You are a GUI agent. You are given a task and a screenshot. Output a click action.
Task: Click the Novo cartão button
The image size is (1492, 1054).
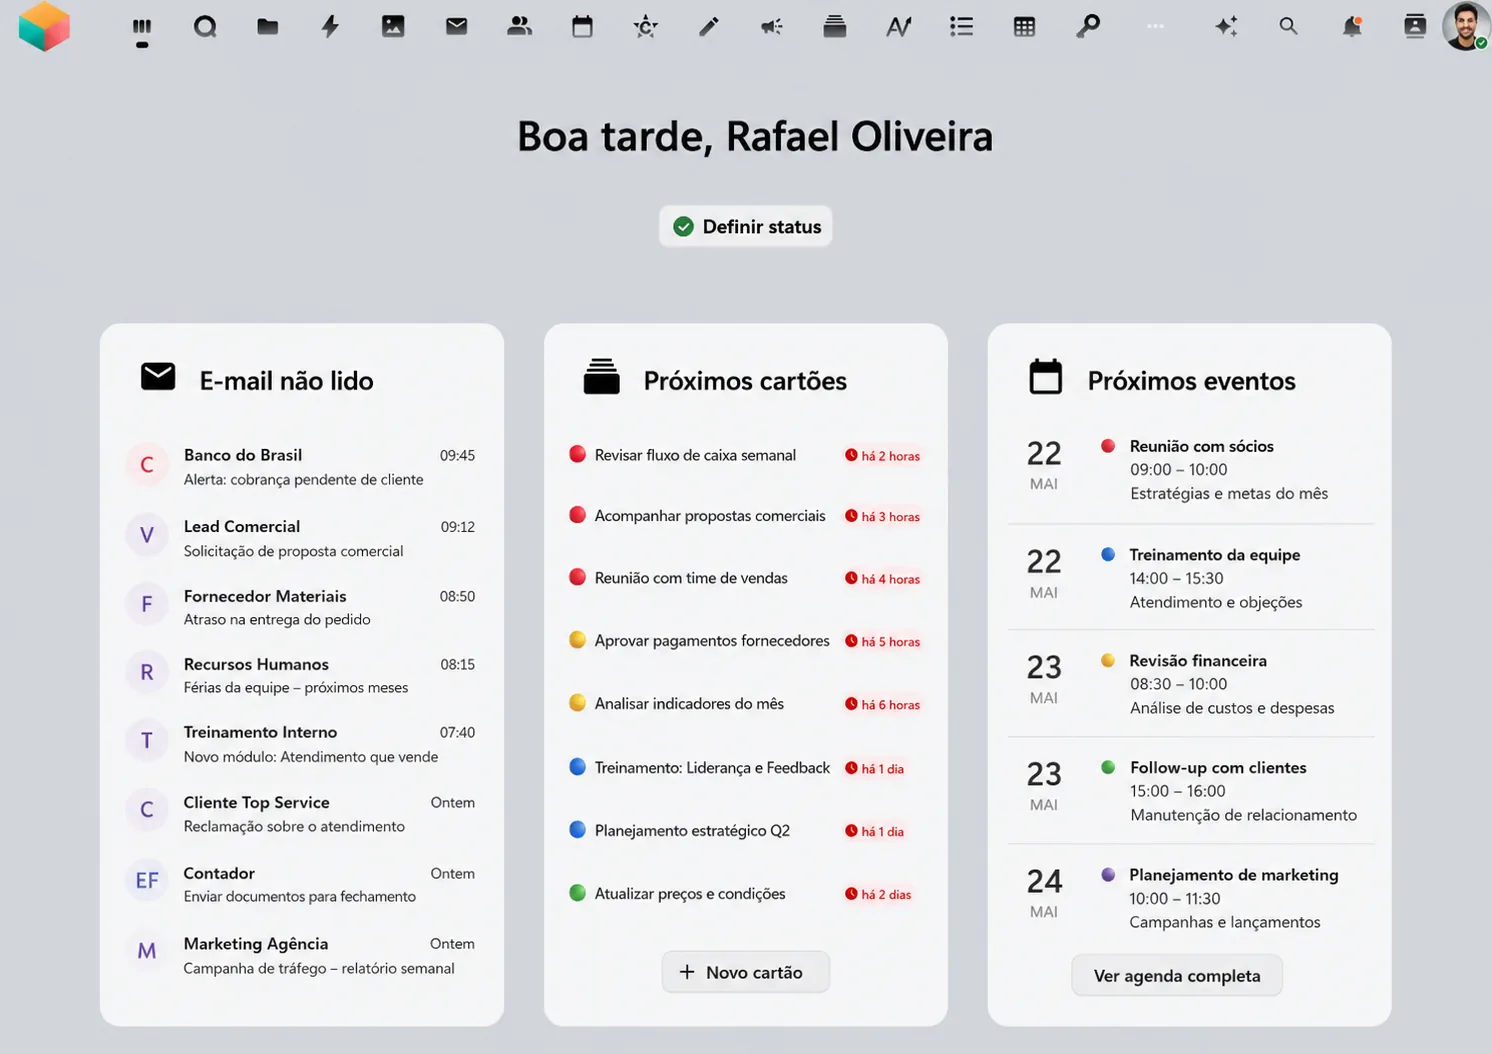tap(746, 972)
